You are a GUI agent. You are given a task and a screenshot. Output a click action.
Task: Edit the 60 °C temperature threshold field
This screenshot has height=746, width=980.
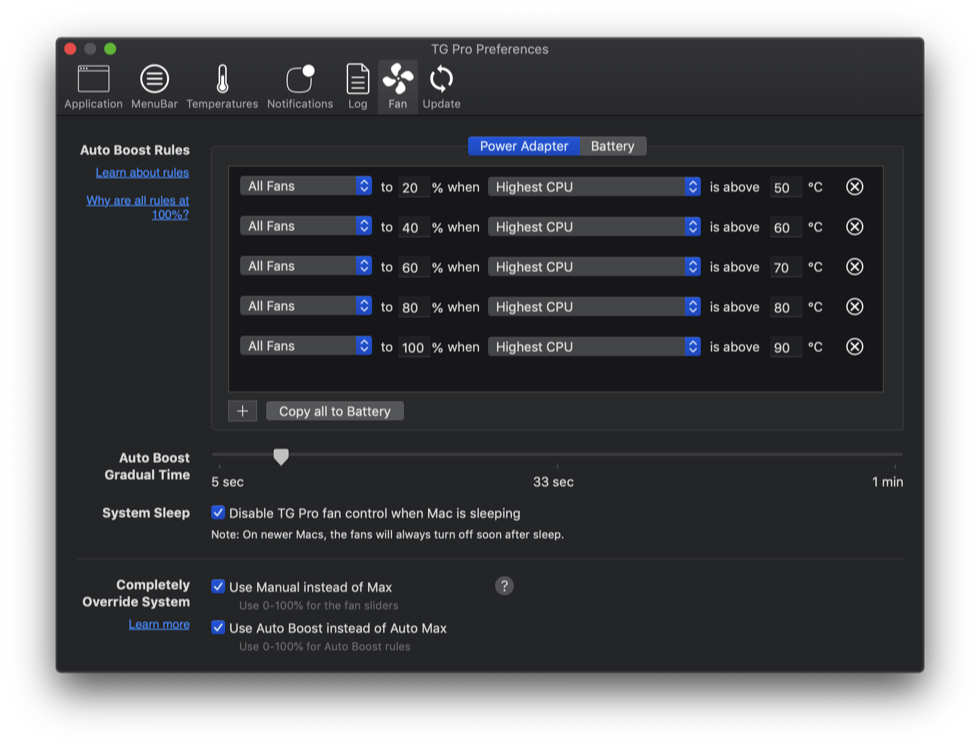pyautogui.click(x=786, y=227)
